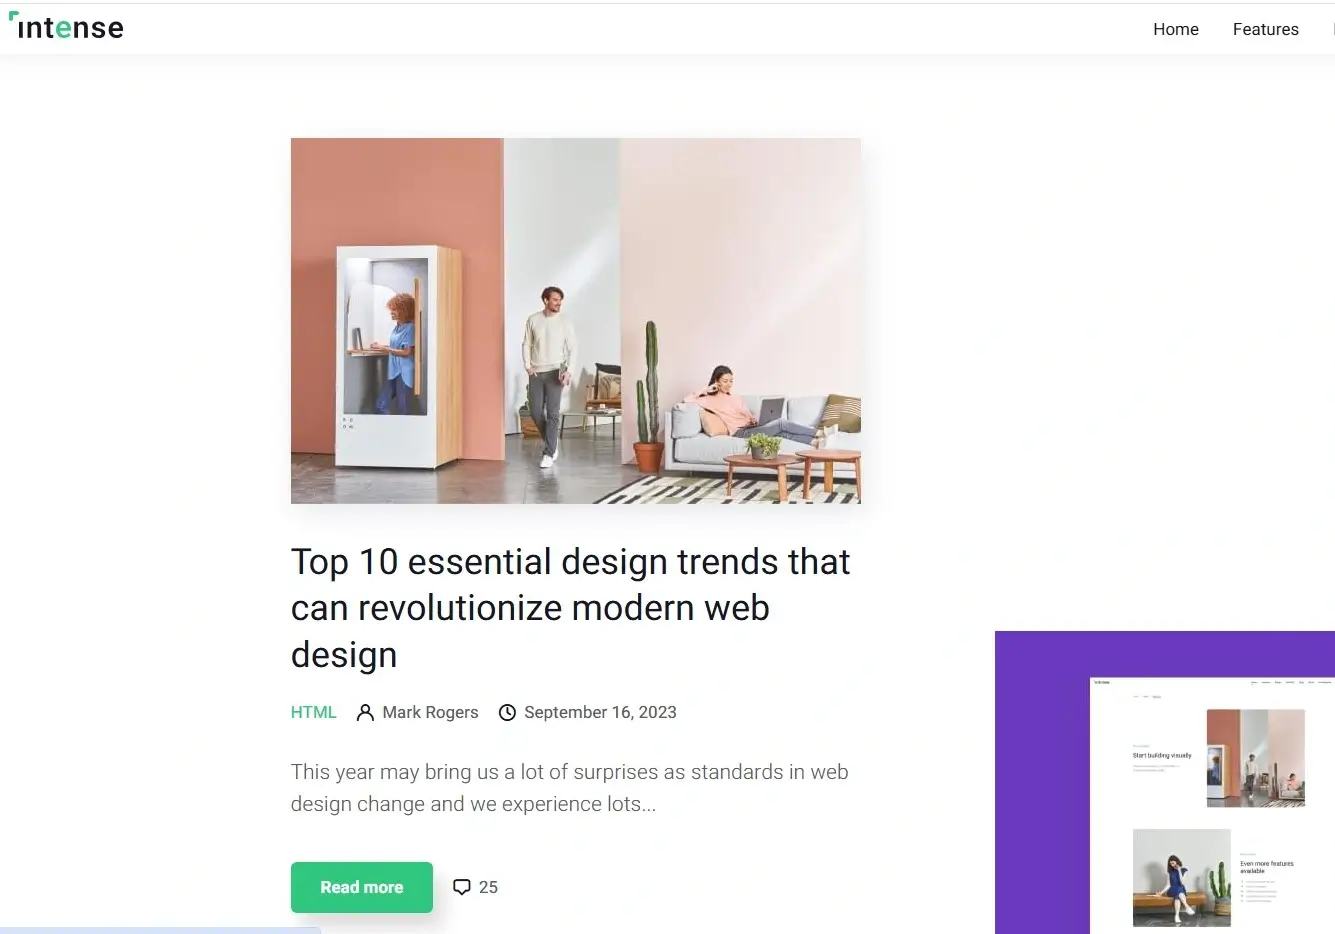Click the purple banner background
The image size is (1335, 934).
(1040, 780)
